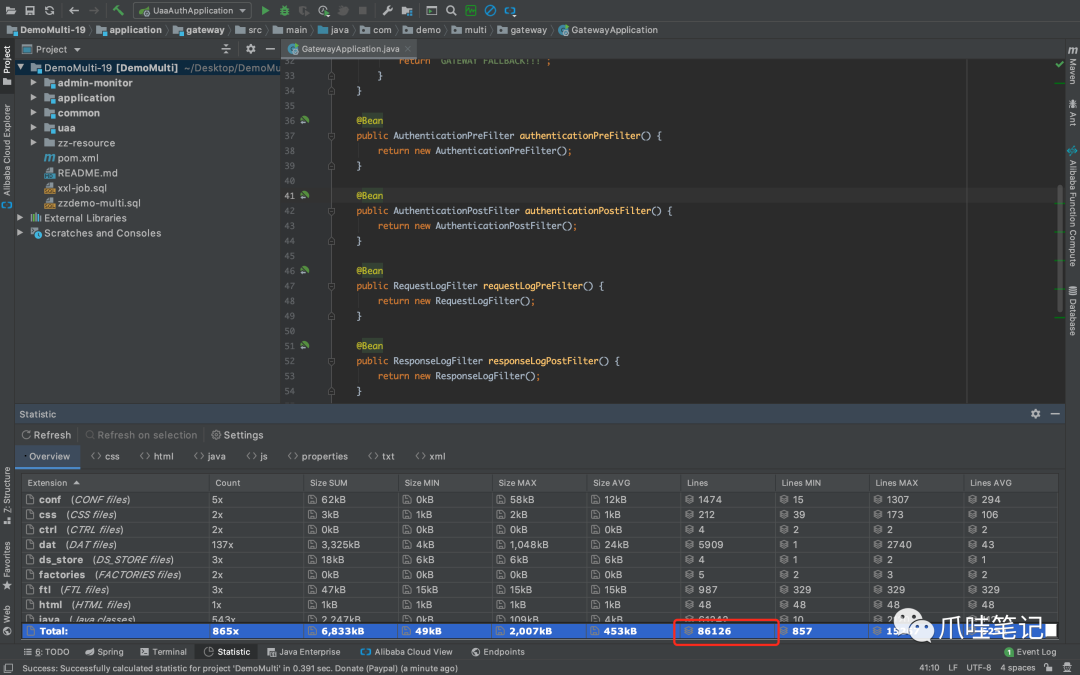The width and height of the screenshot is (1080, 675).
Task: Expand the application folder
Action: 34,98
